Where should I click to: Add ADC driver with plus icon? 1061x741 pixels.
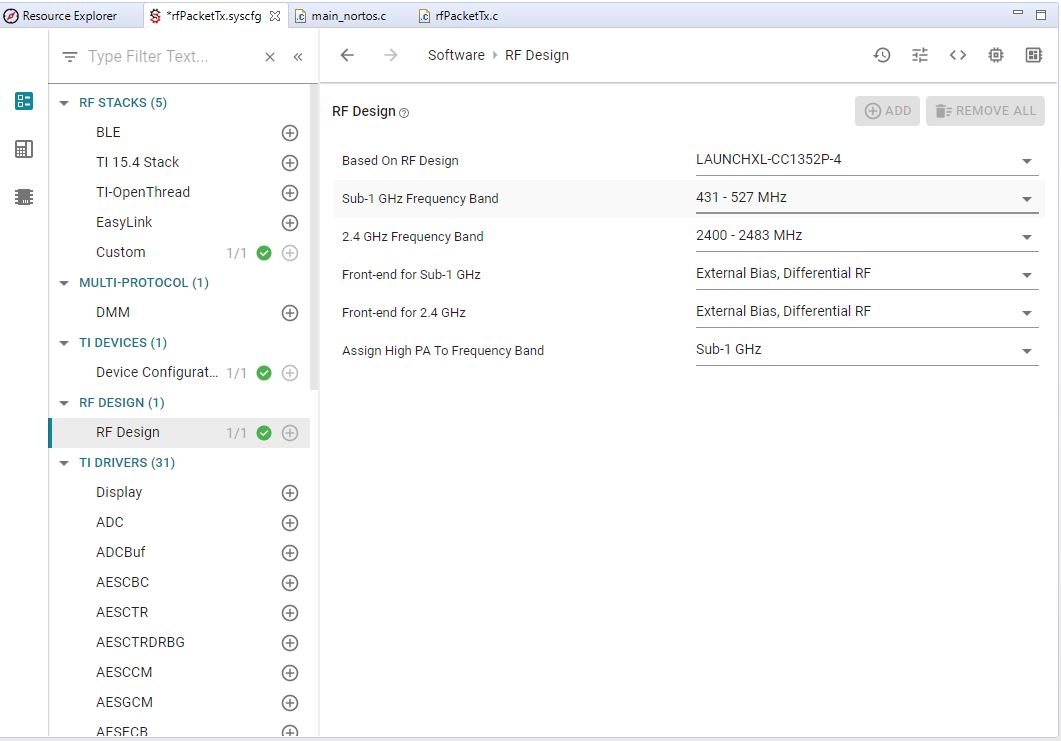(x=290, y=522)
